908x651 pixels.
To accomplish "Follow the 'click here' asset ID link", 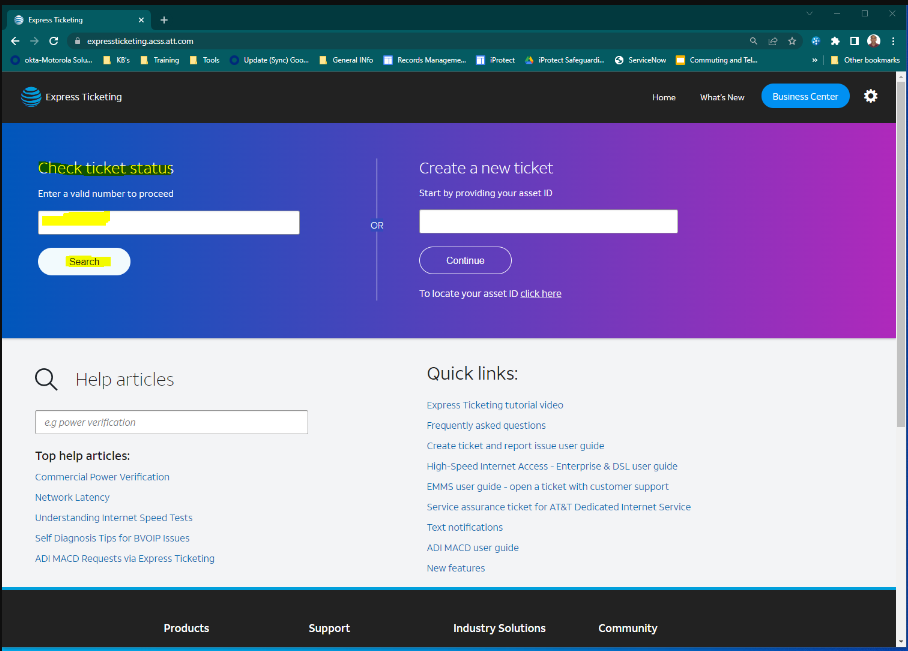I will pyautogui.click(x=541, y=294).
